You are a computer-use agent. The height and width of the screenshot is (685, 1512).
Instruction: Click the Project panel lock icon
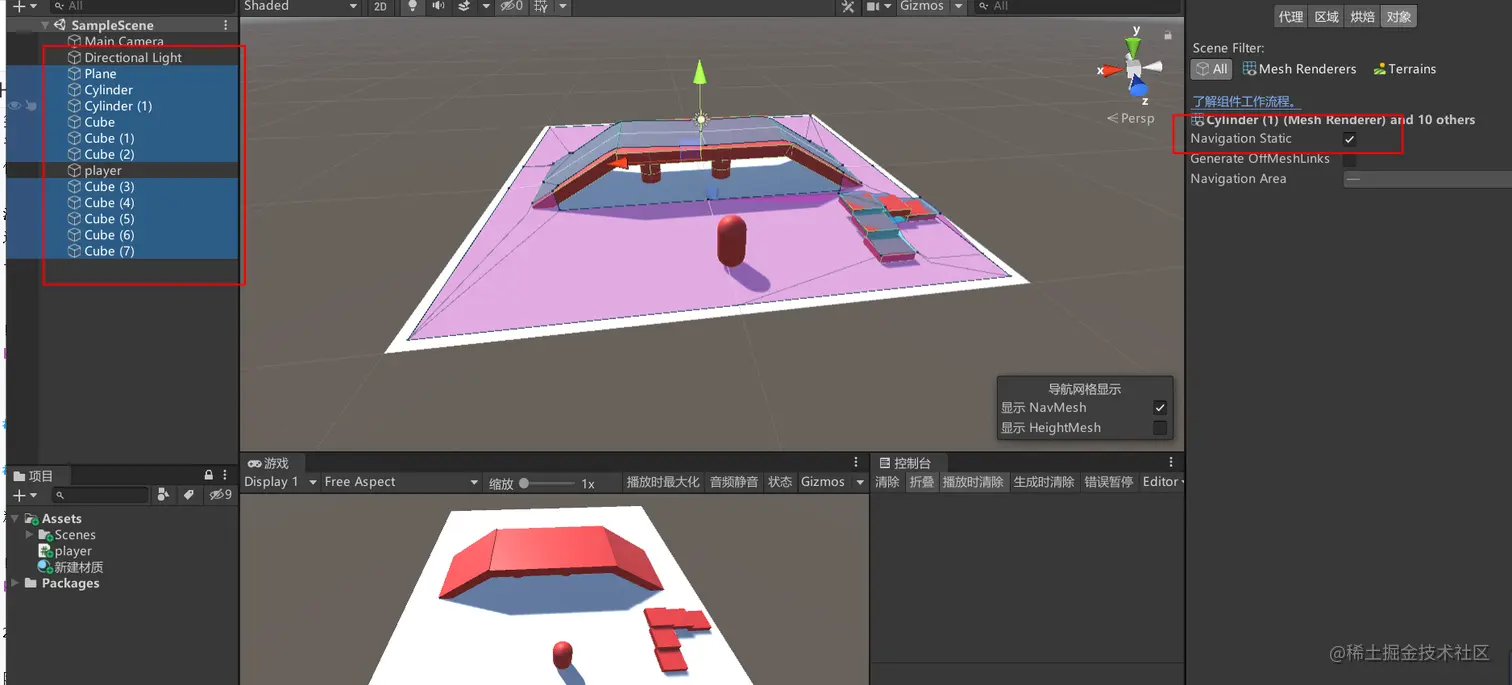[209, 476]
